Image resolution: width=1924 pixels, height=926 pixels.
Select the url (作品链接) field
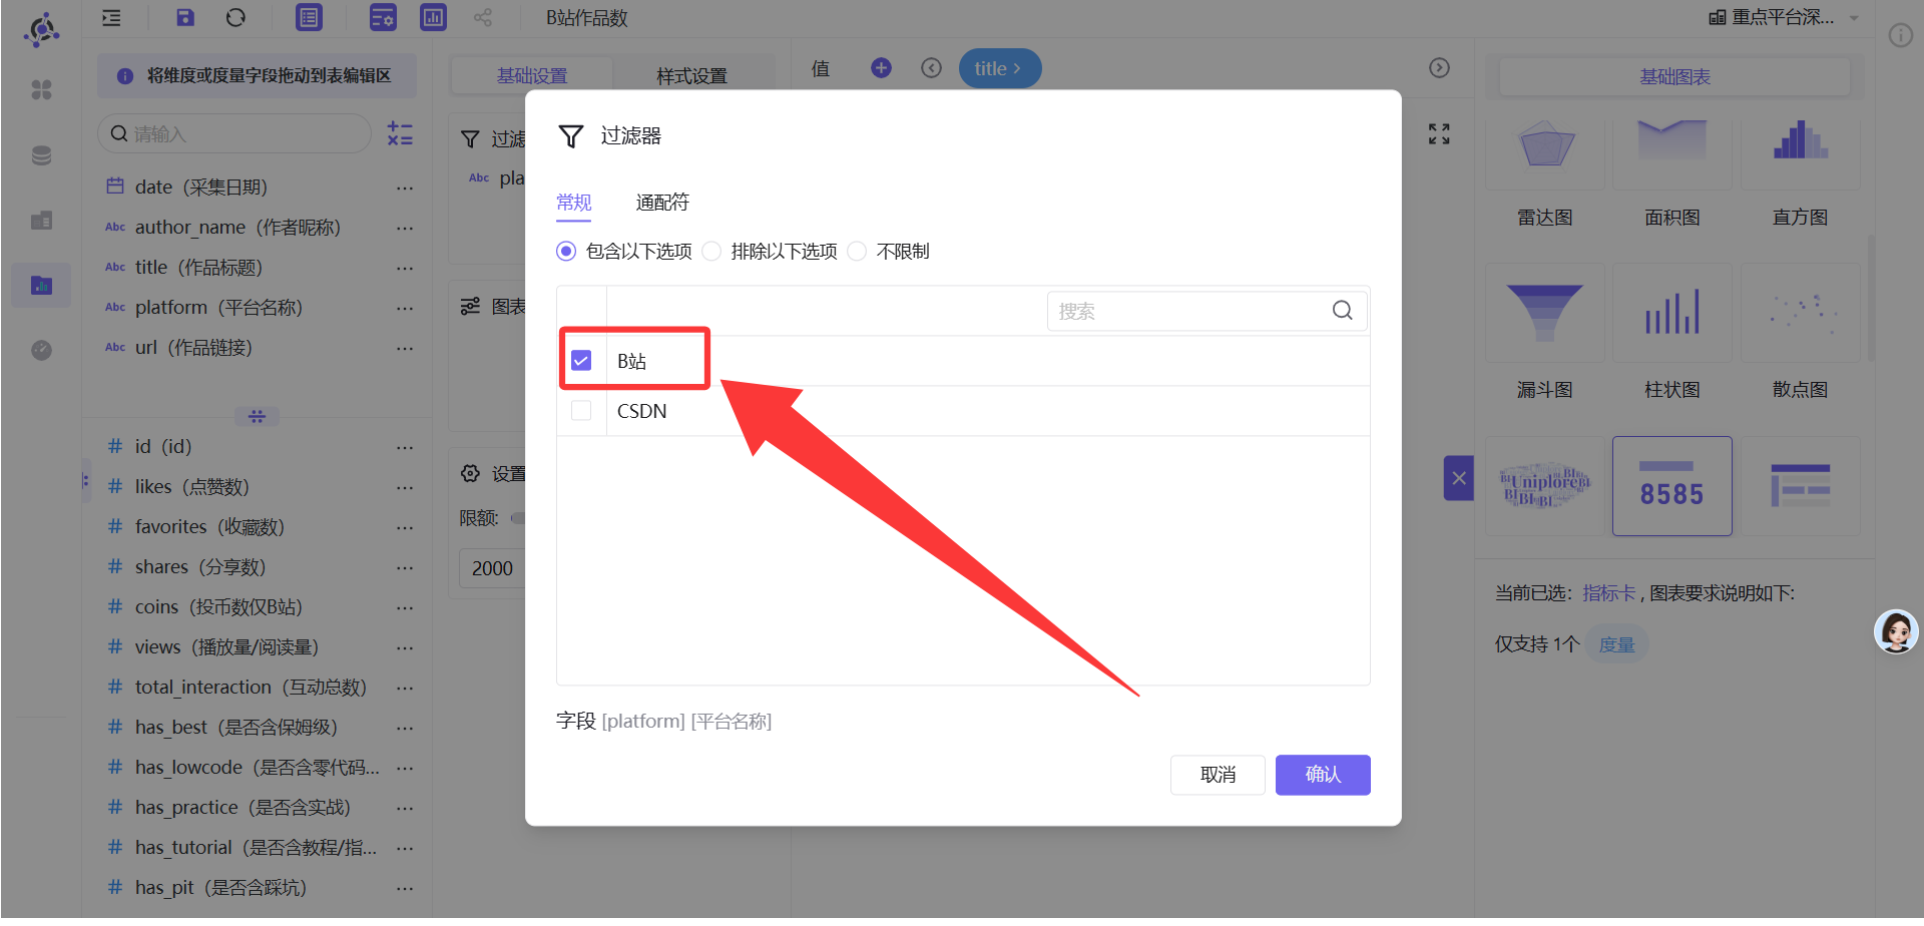coord(193,347)
